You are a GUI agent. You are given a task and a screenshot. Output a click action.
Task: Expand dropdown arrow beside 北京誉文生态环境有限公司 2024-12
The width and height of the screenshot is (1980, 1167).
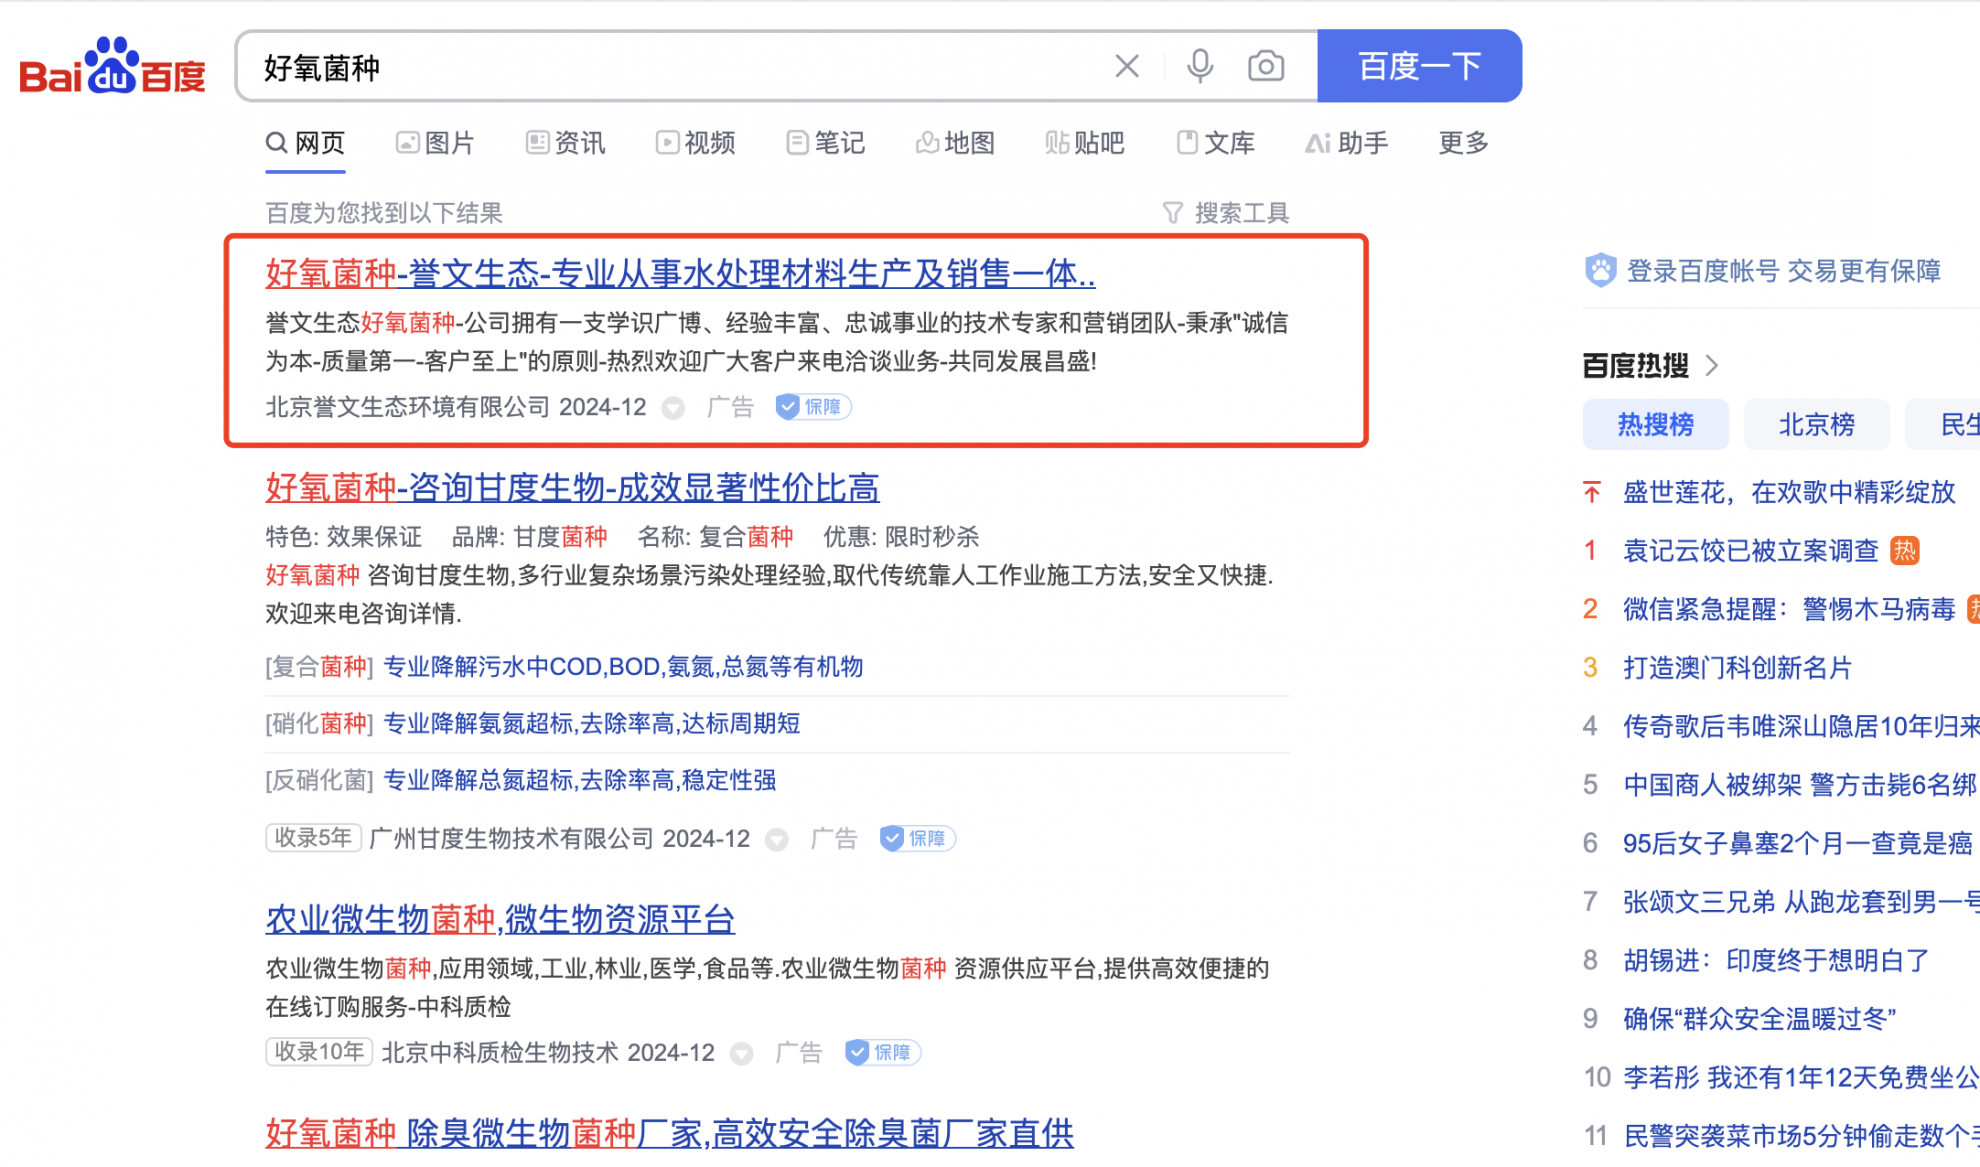pos(674,408)
